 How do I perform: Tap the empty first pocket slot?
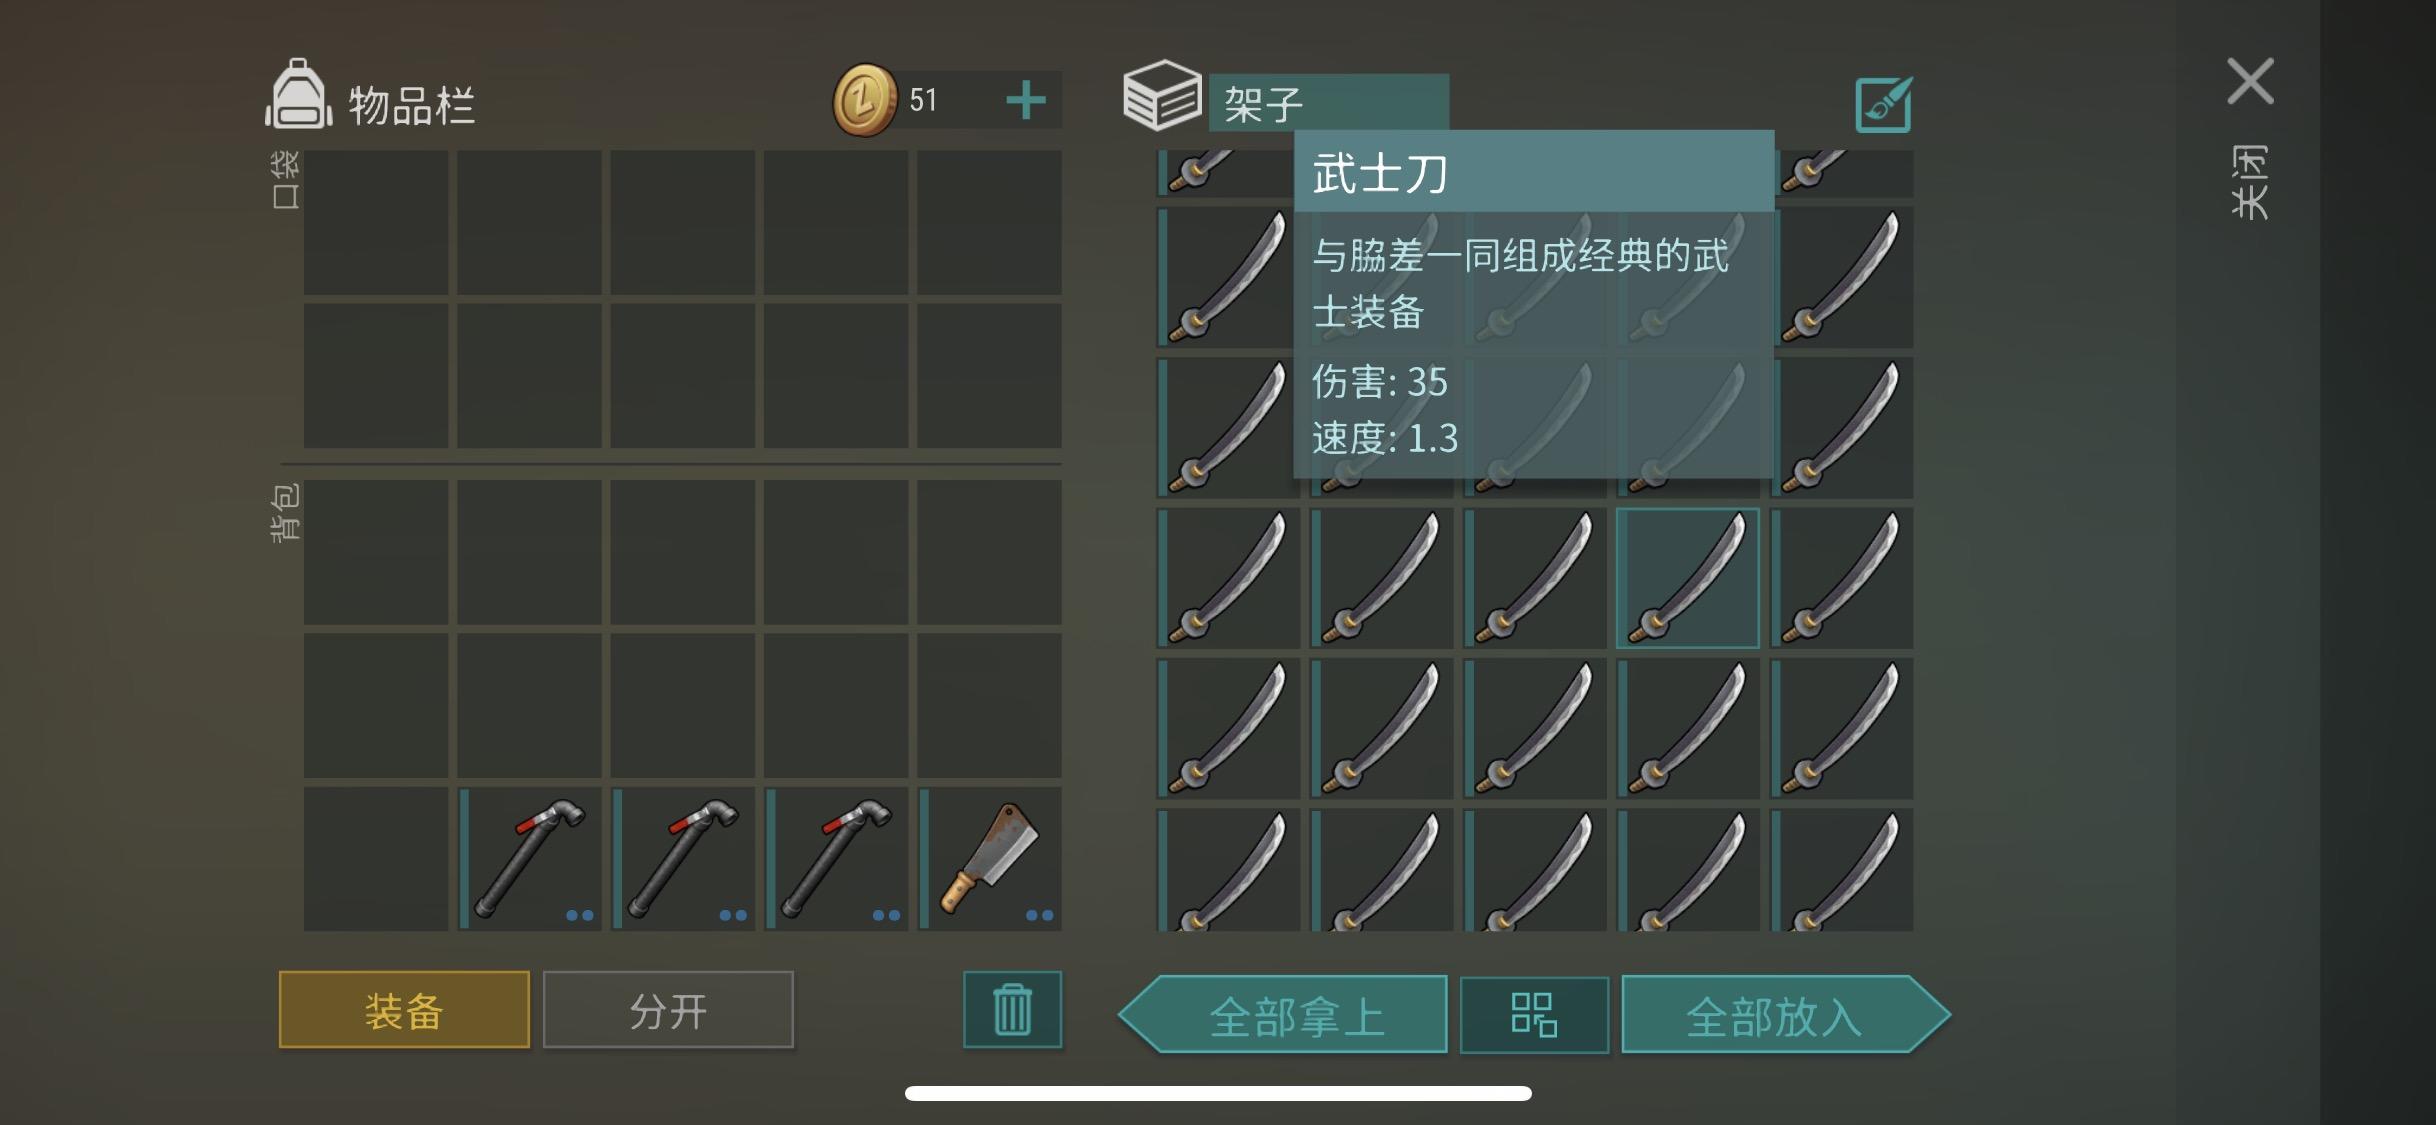pyautogui.click(x=376, y=222)
